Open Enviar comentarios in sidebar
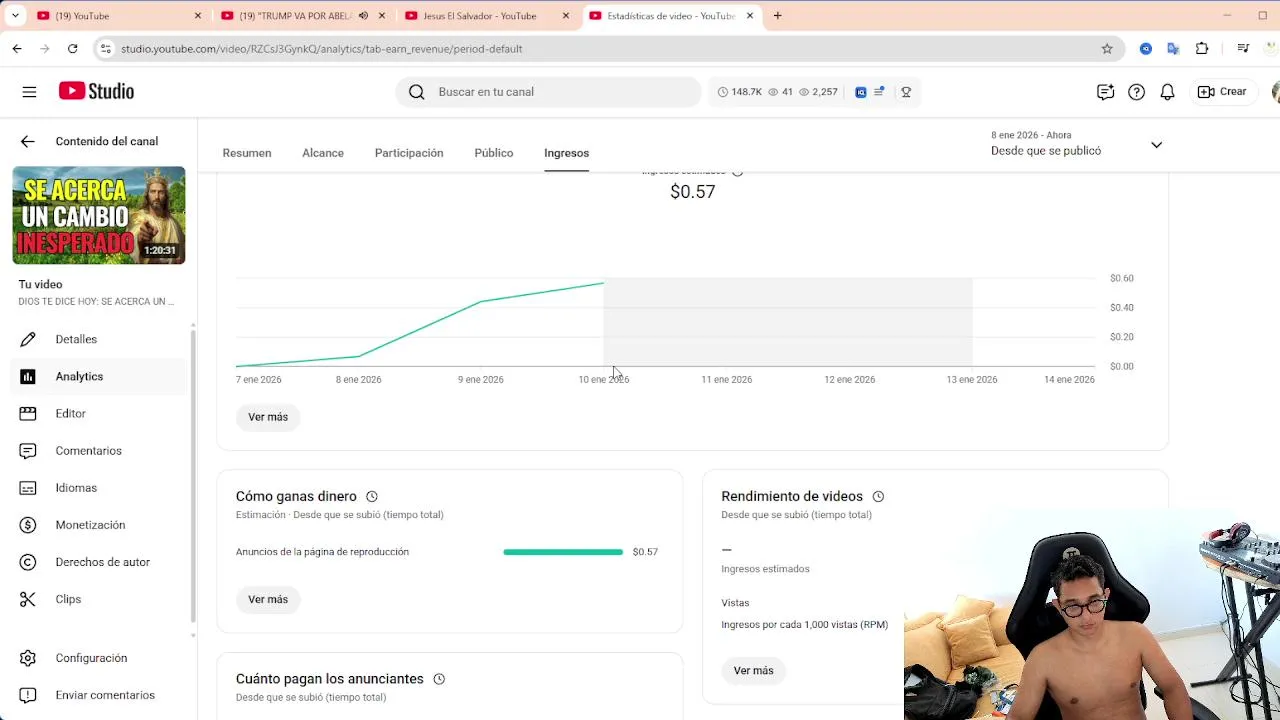 98,695
